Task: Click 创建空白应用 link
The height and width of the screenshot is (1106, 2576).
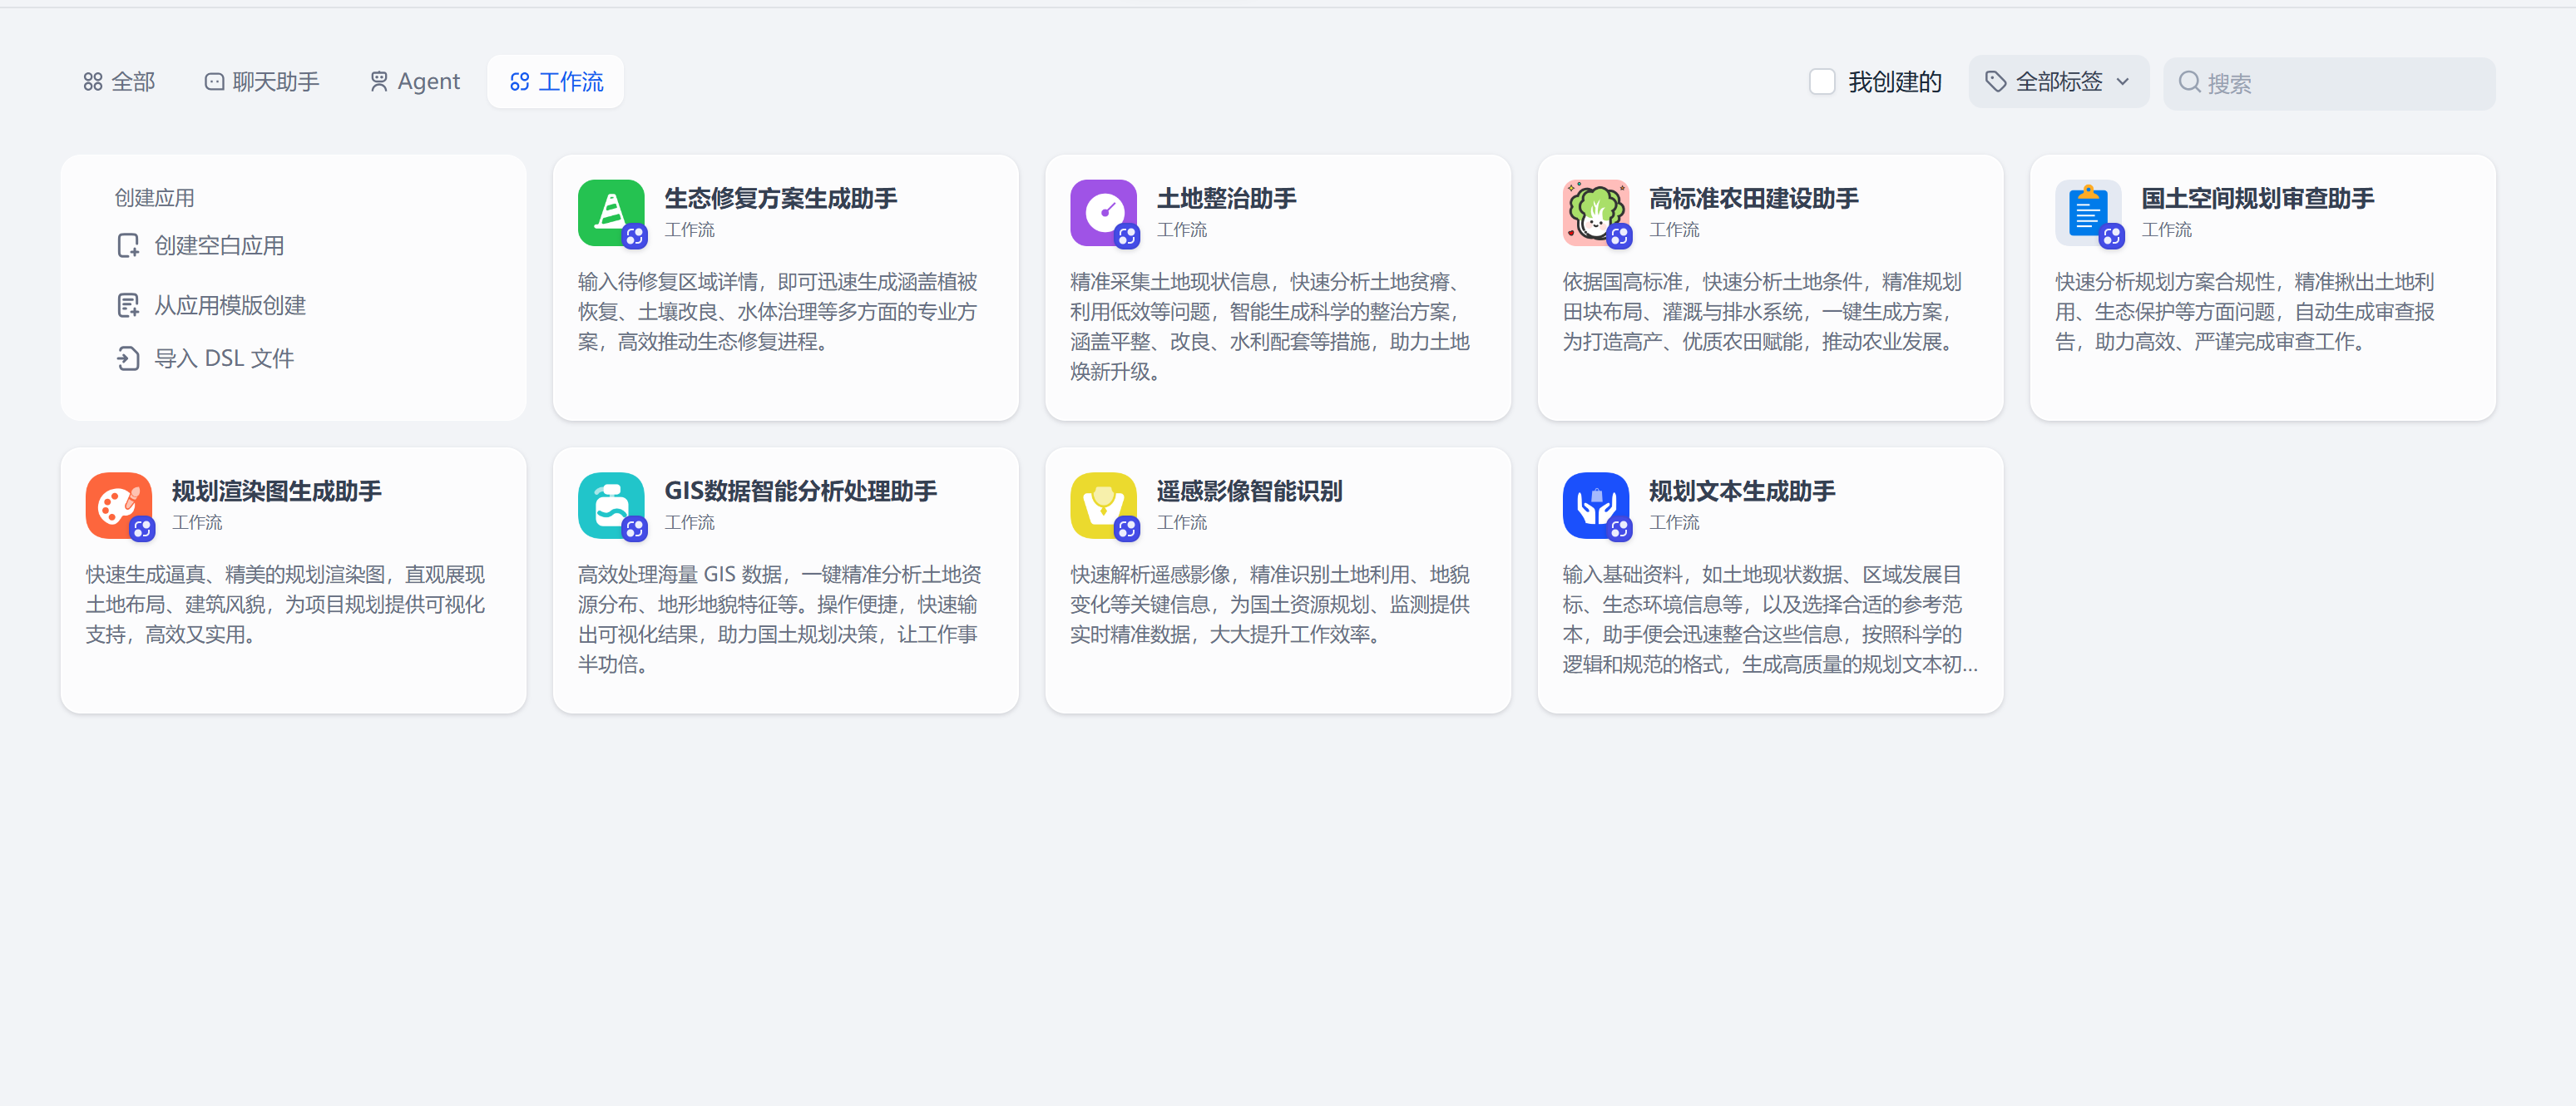Action: coord(217,246)
